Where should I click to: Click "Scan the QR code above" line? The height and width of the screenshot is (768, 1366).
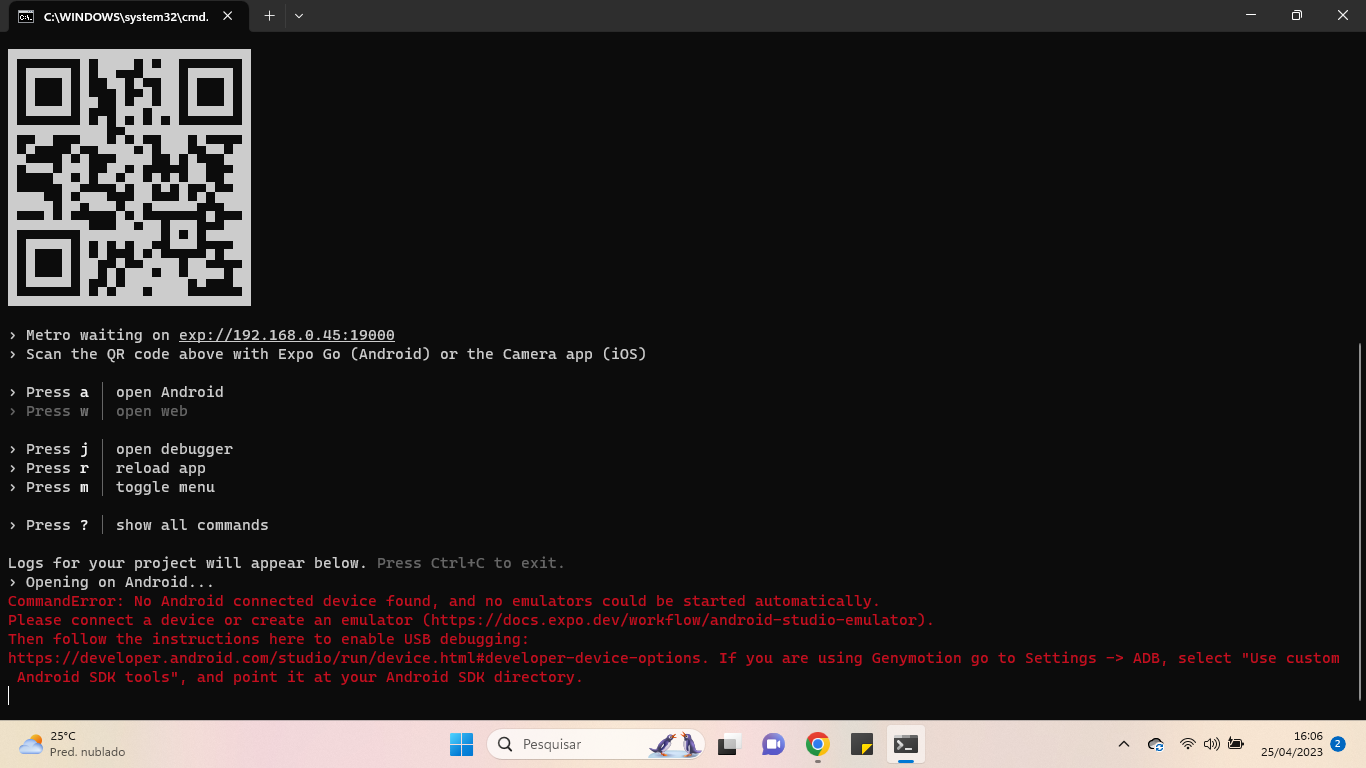327,354
